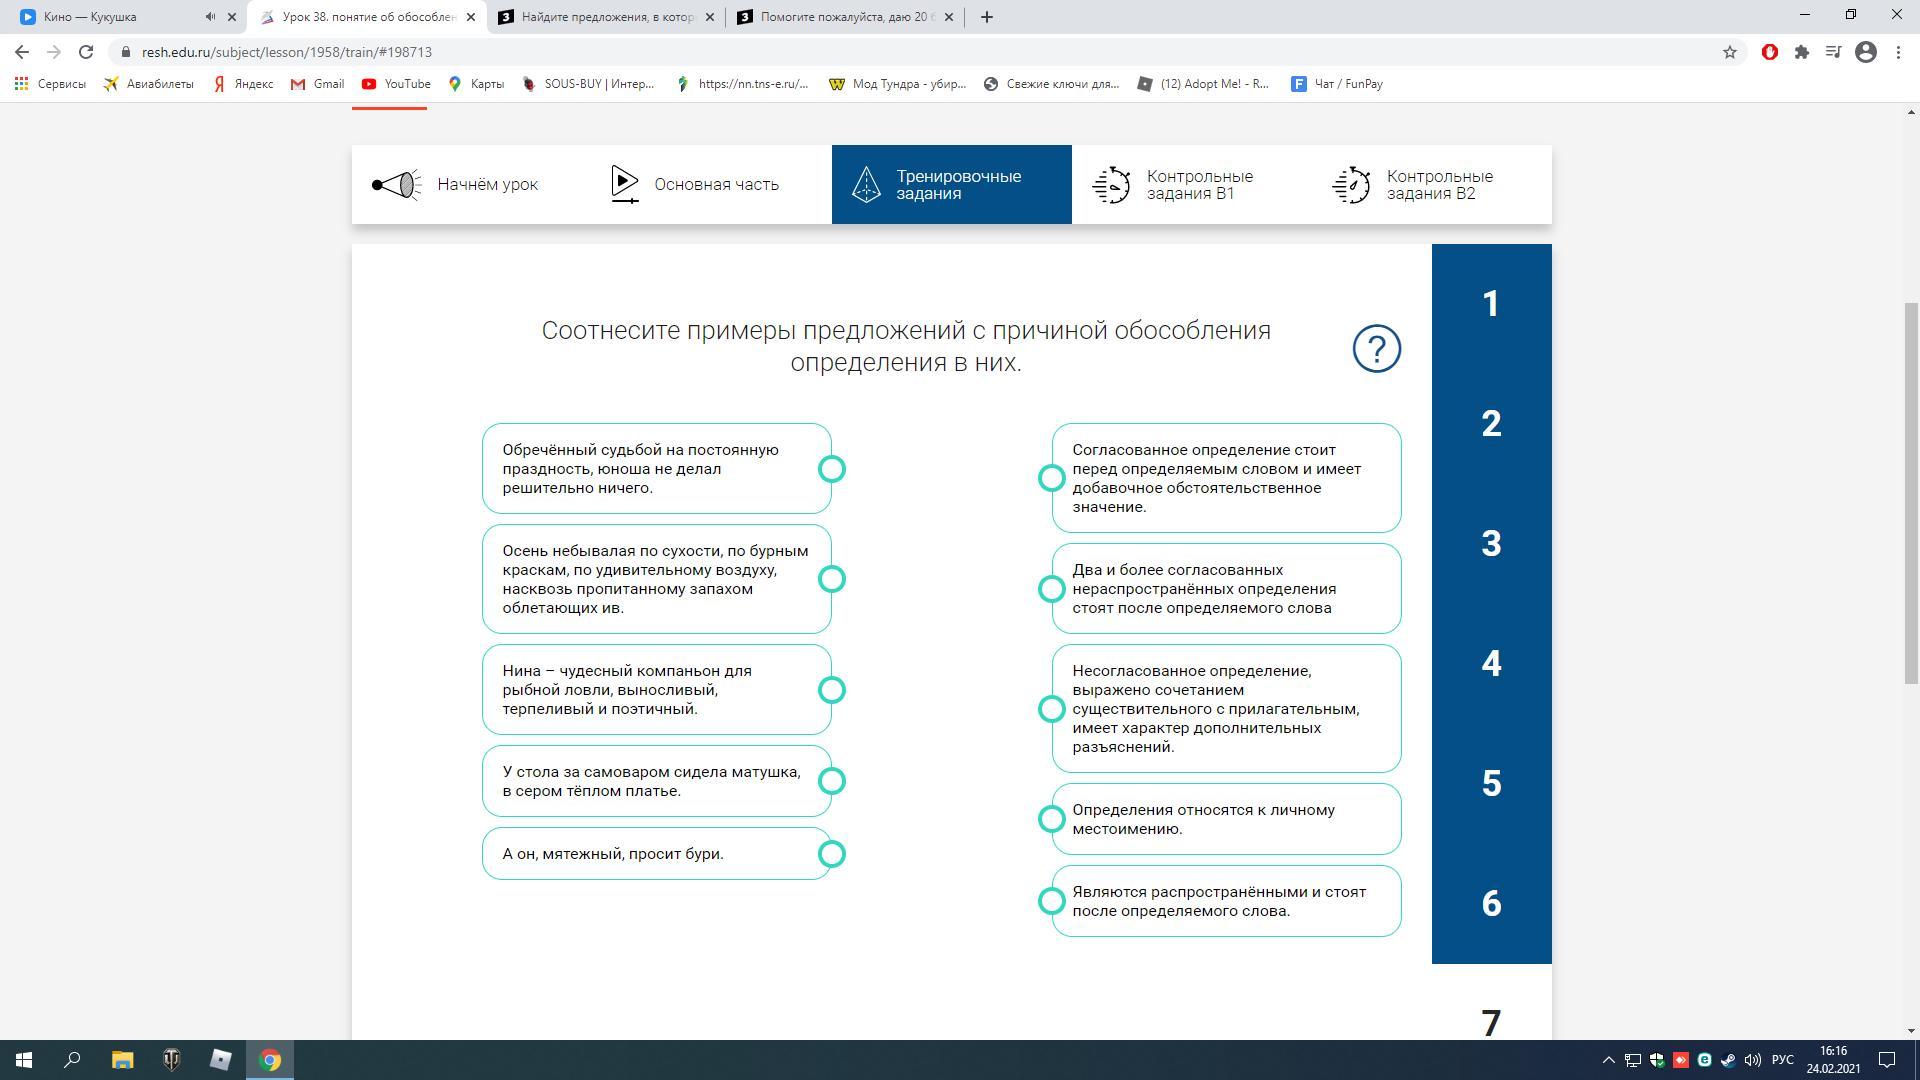The height and width of the screenshot is (1080, 1920).
Task: Click the Opera extension red icon
Action: pos(1769,52)
